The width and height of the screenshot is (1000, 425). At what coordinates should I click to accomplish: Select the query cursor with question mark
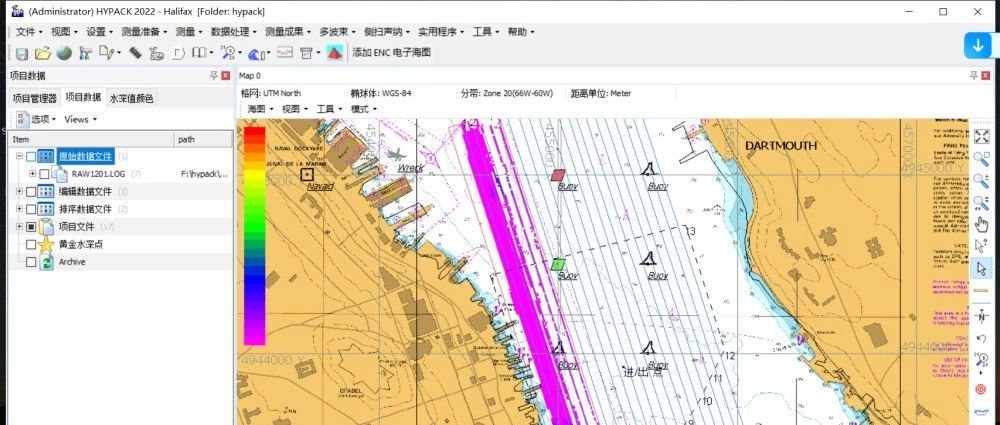982,246
